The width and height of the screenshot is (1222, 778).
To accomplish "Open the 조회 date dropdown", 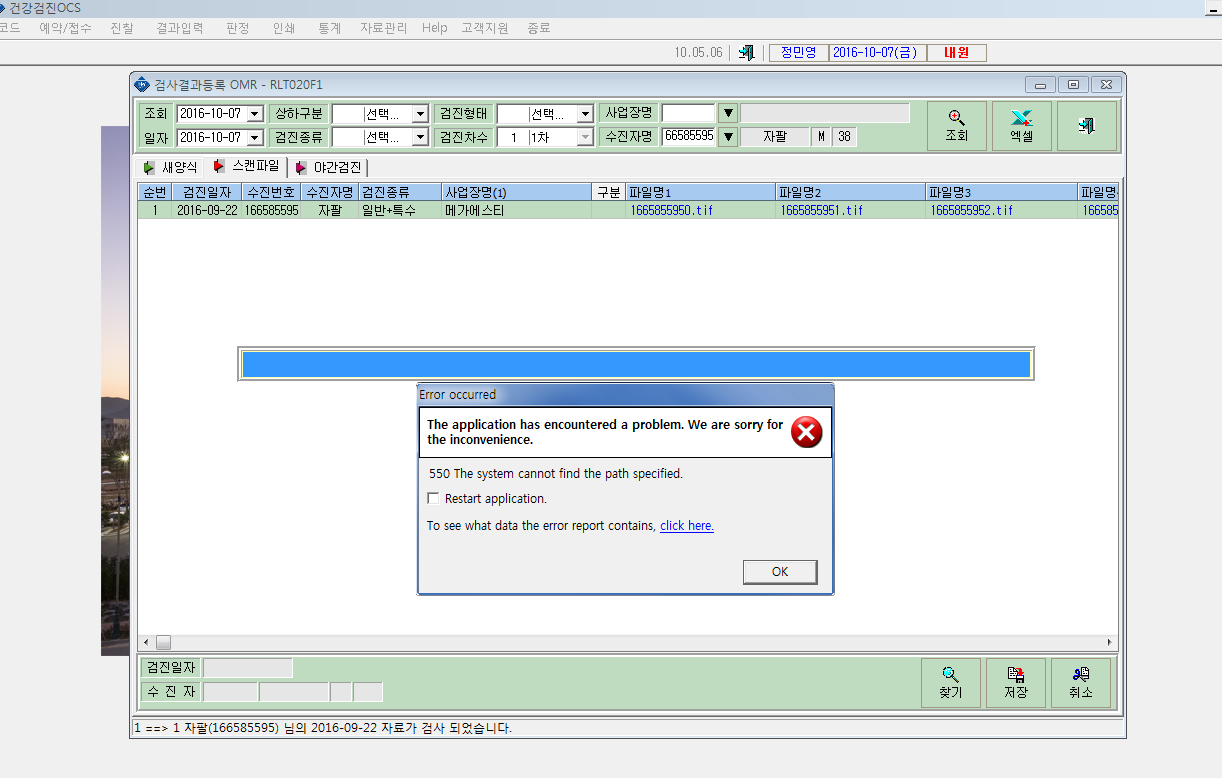I will click(x=254, y=114).
